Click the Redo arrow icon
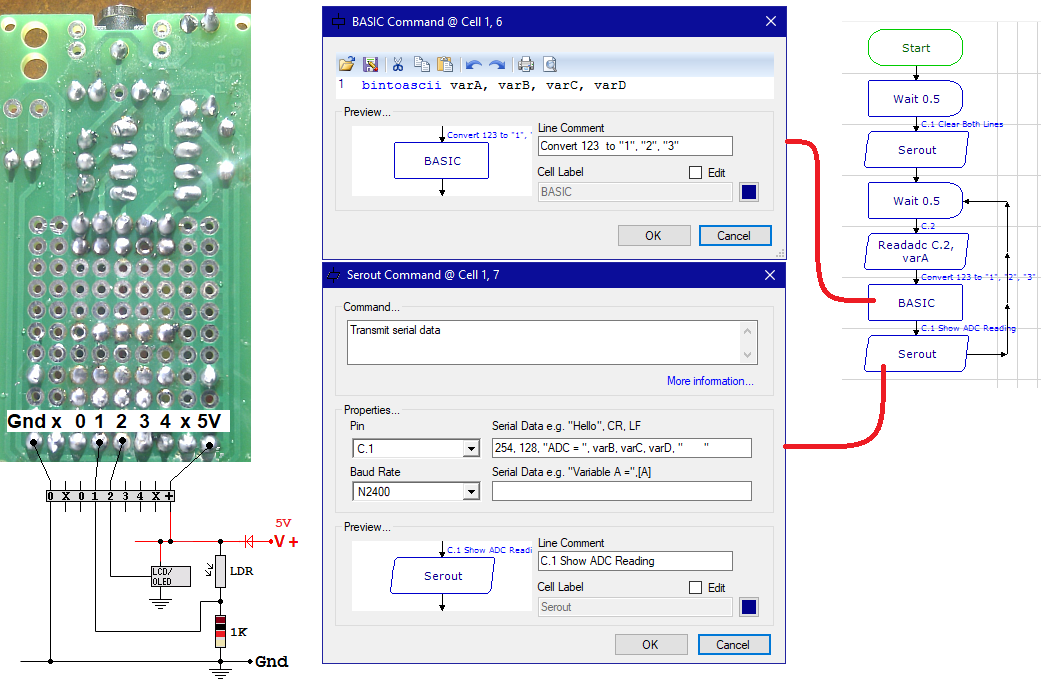Image resolution: width=1041 pixels, height=692 pixels. pyautogui.click(x=497, y=64)
